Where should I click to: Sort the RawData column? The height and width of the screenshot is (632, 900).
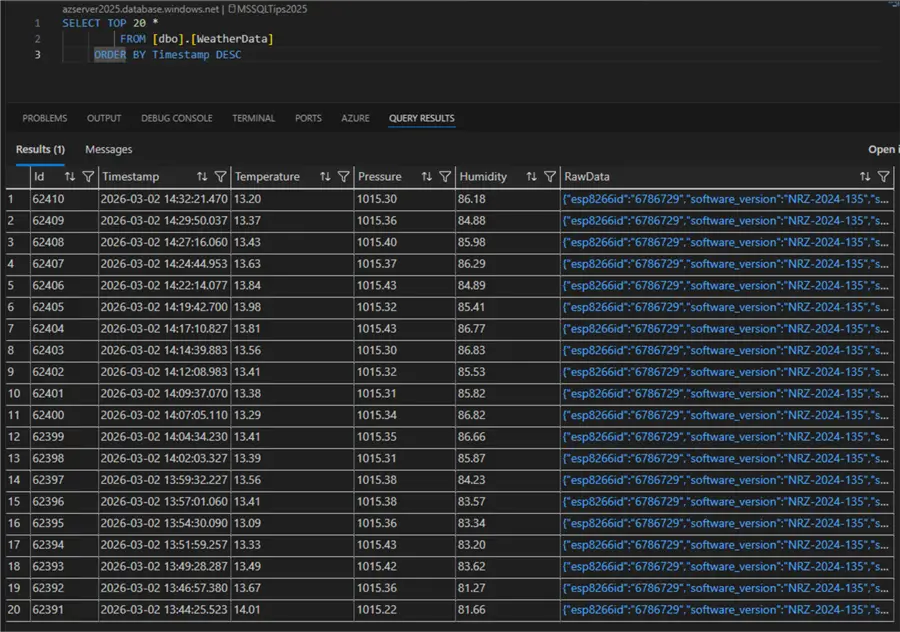coord(865,177)
